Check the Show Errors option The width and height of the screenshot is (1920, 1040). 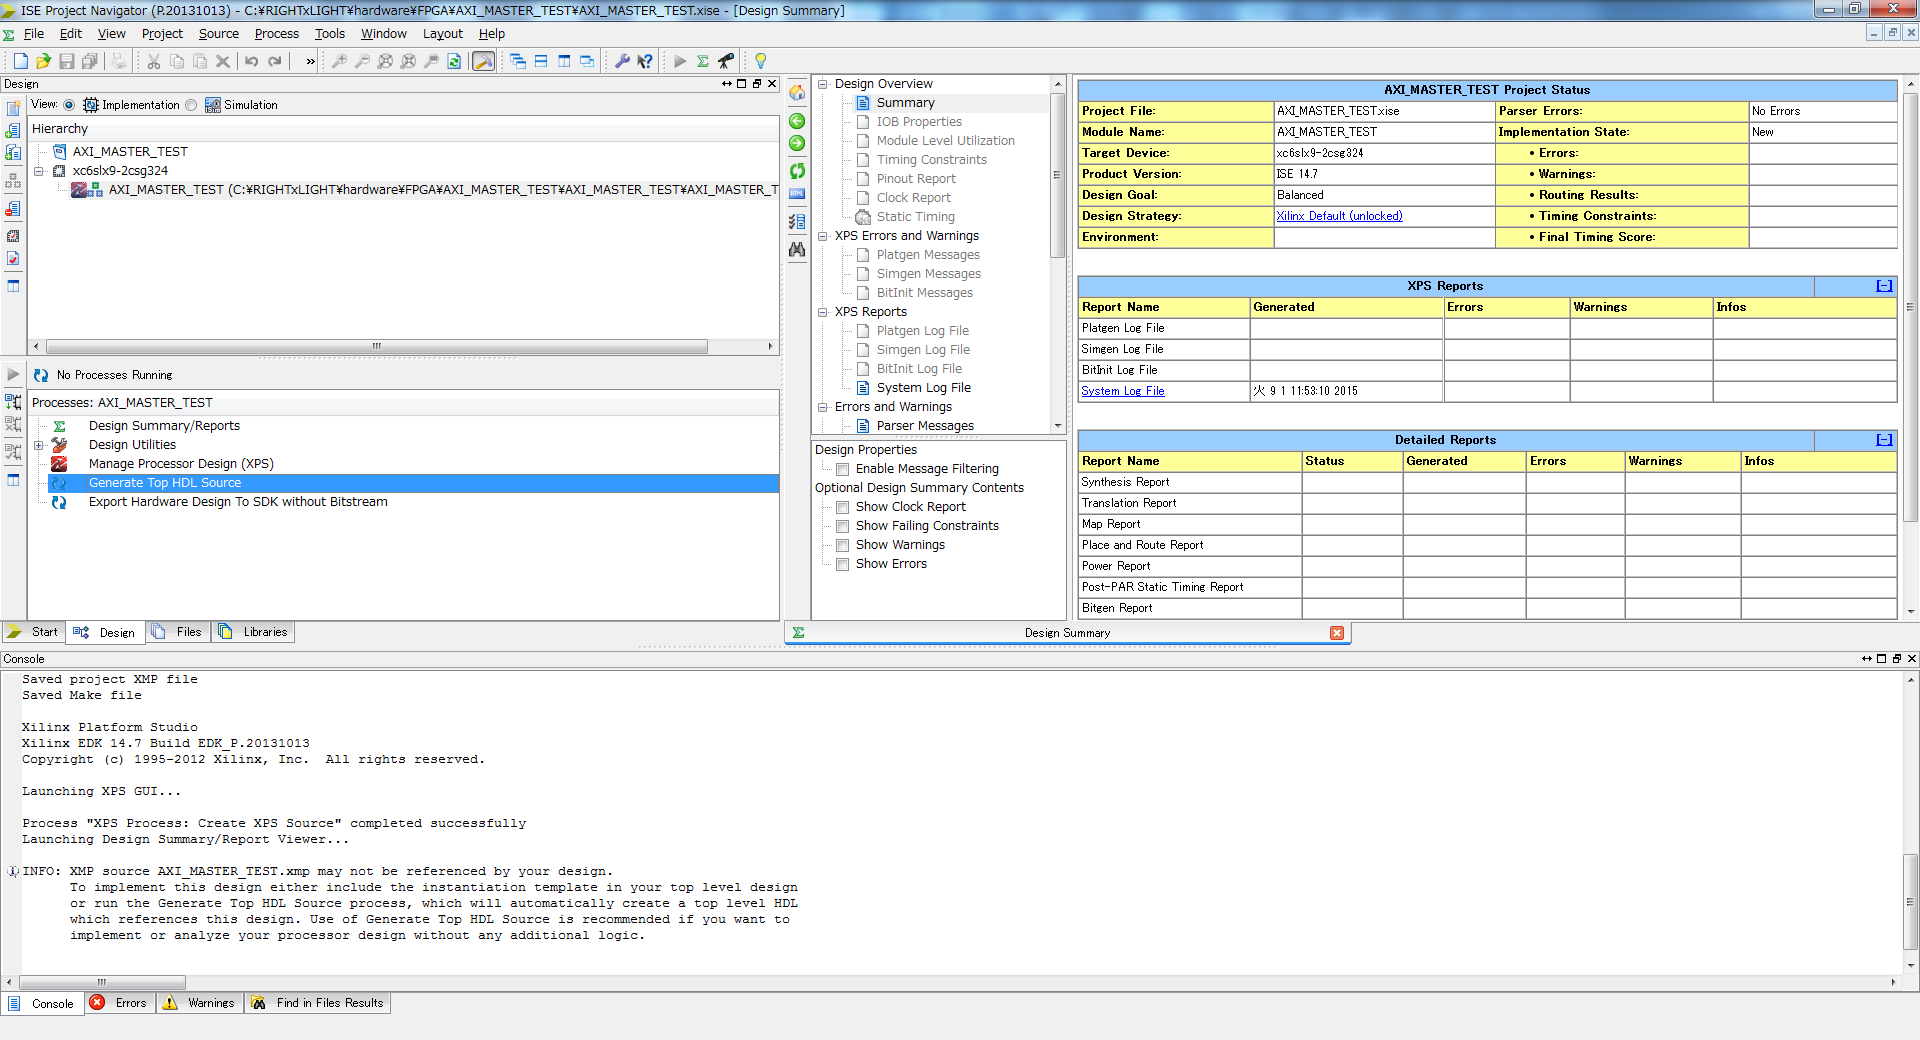[x=843, y=564]
